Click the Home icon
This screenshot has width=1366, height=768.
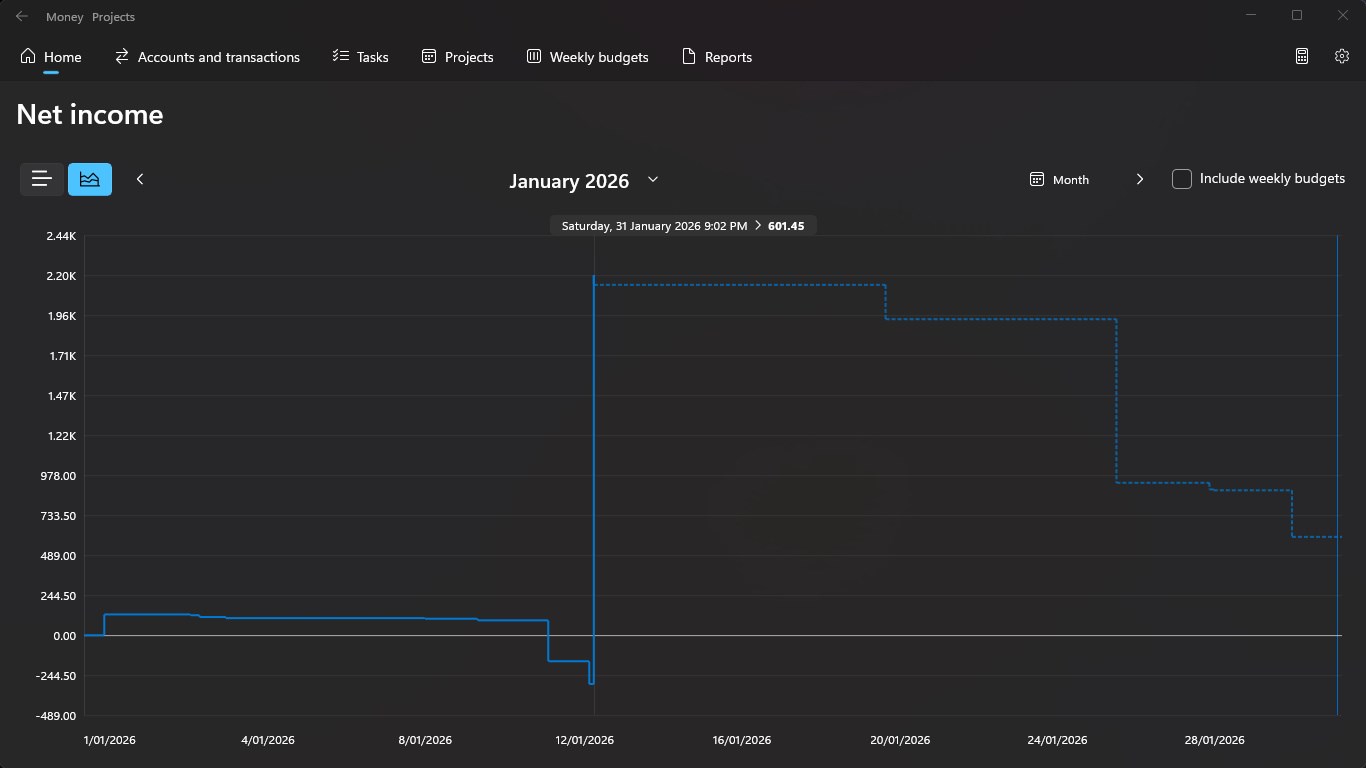(x=28, y=57)
